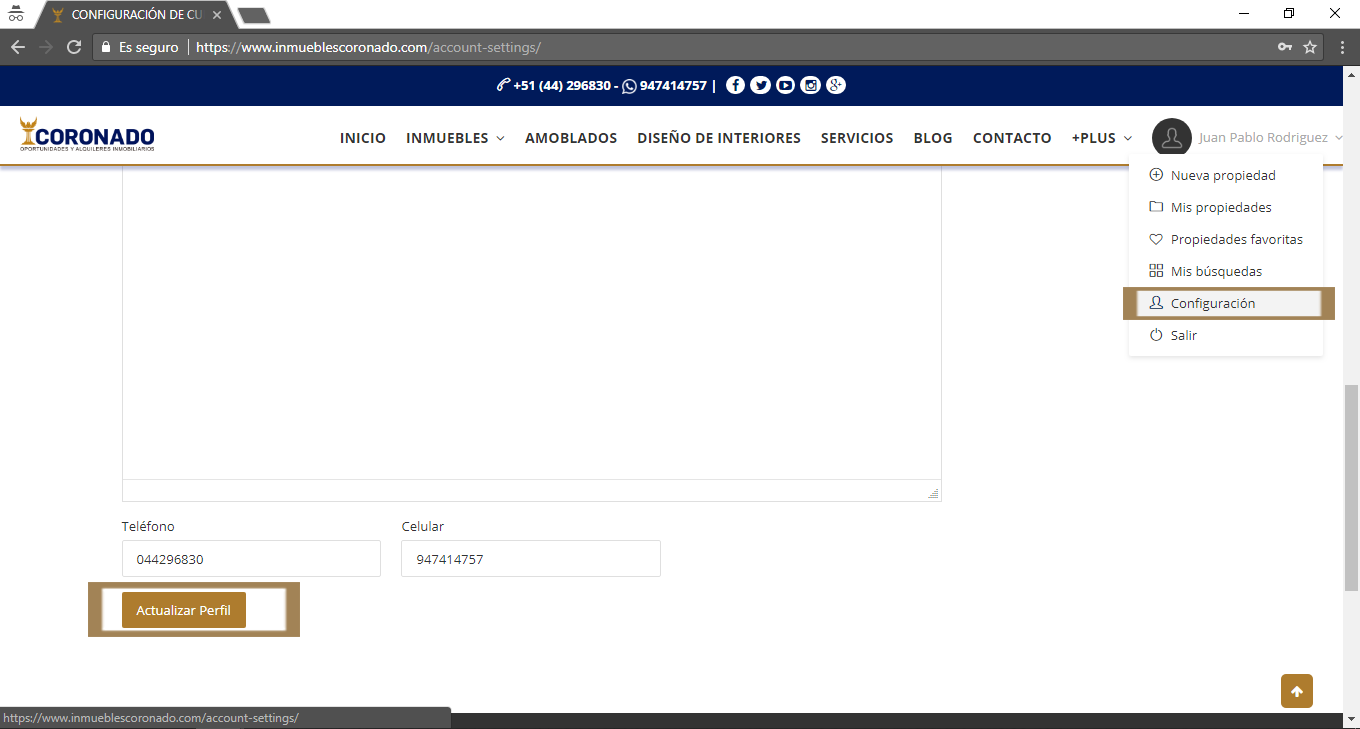This screenshot has height=729, width=1360.
Task: Open the Google Plus social icon
Action: [x=836, y=86]
